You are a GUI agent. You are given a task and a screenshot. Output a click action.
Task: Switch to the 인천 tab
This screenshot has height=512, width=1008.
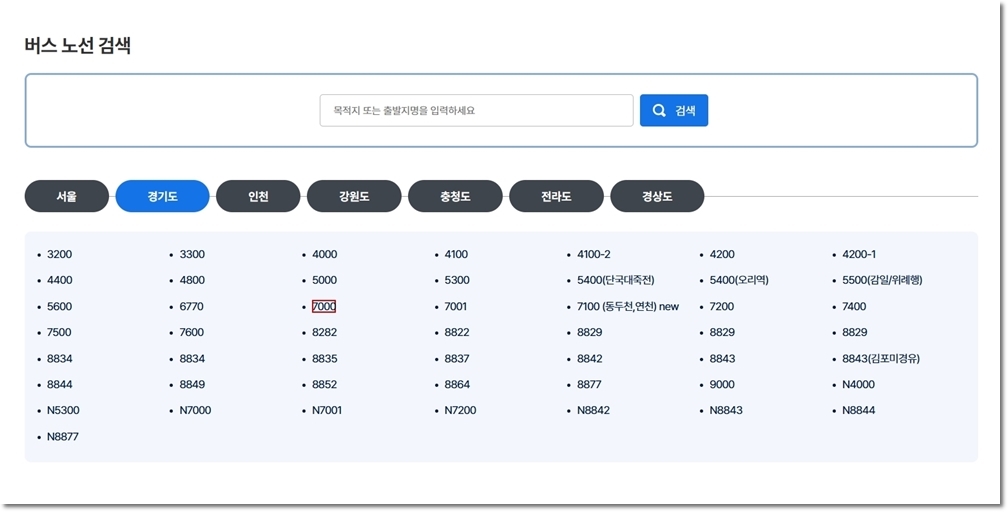point(258,197)
